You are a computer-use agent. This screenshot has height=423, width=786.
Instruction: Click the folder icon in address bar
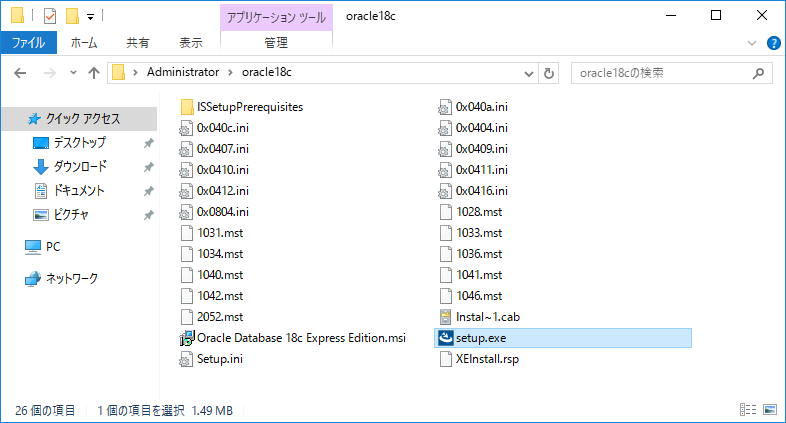119,73
